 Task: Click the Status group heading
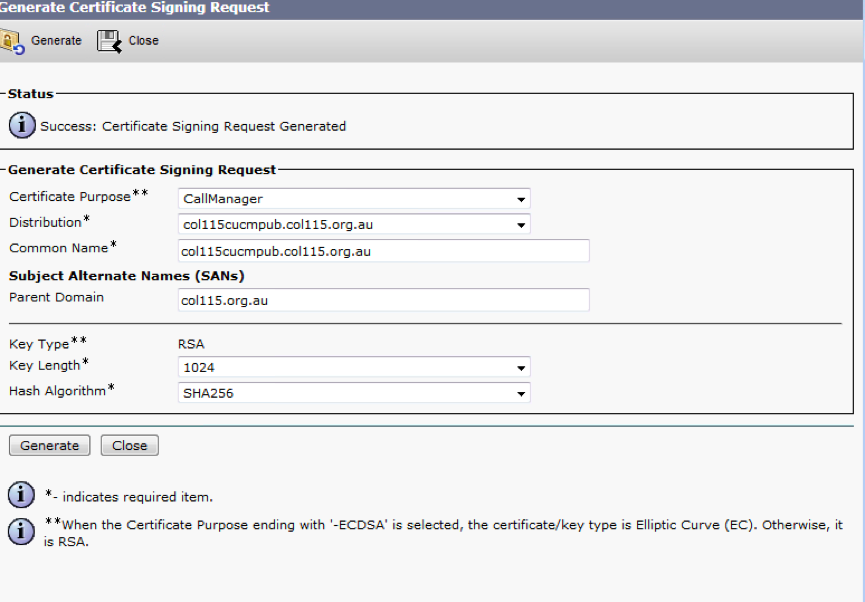coord(31,94)
